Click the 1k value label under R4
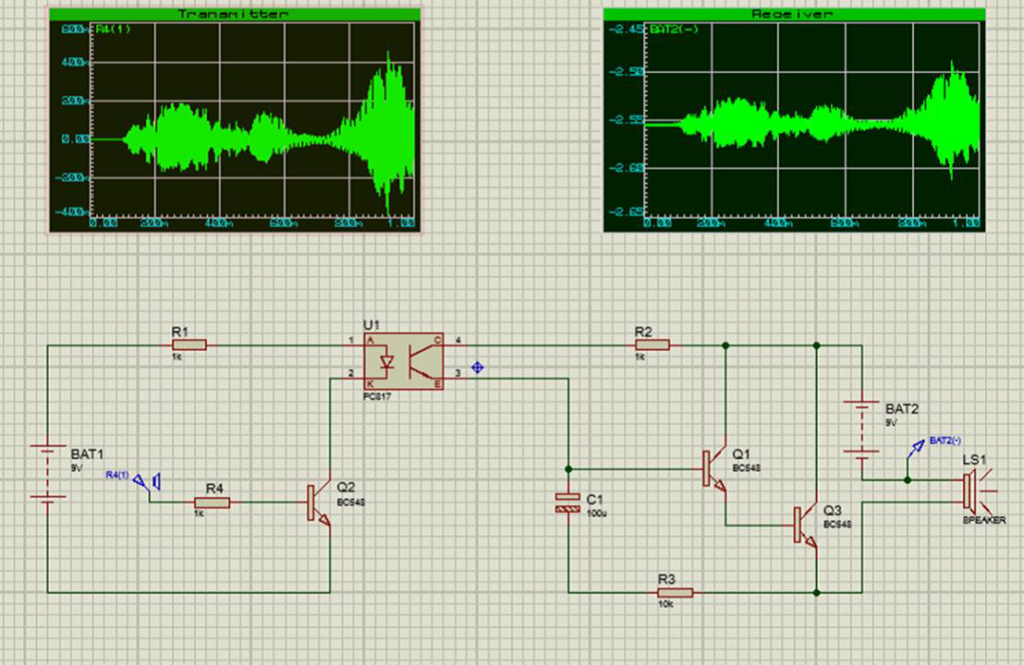 coord(199,514)
